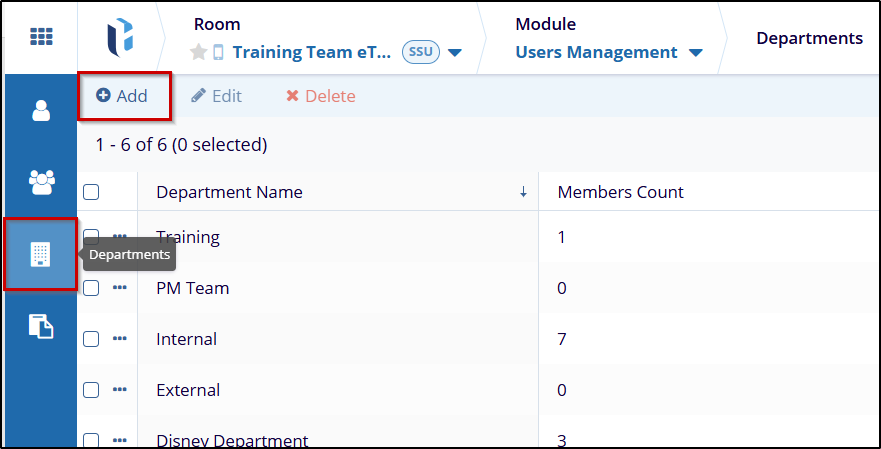Check the External department checkbox

(91, 389)
